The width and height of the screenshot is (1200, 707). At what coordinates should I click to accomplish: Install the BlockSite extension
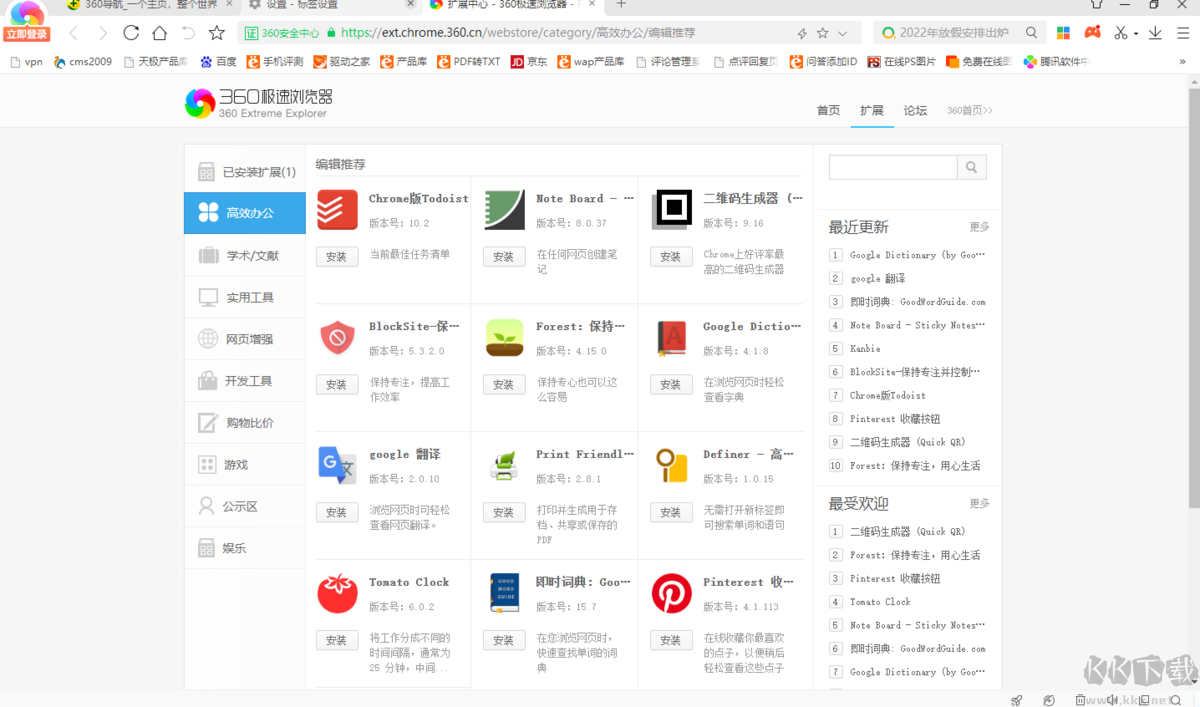(x=337, y=385)
